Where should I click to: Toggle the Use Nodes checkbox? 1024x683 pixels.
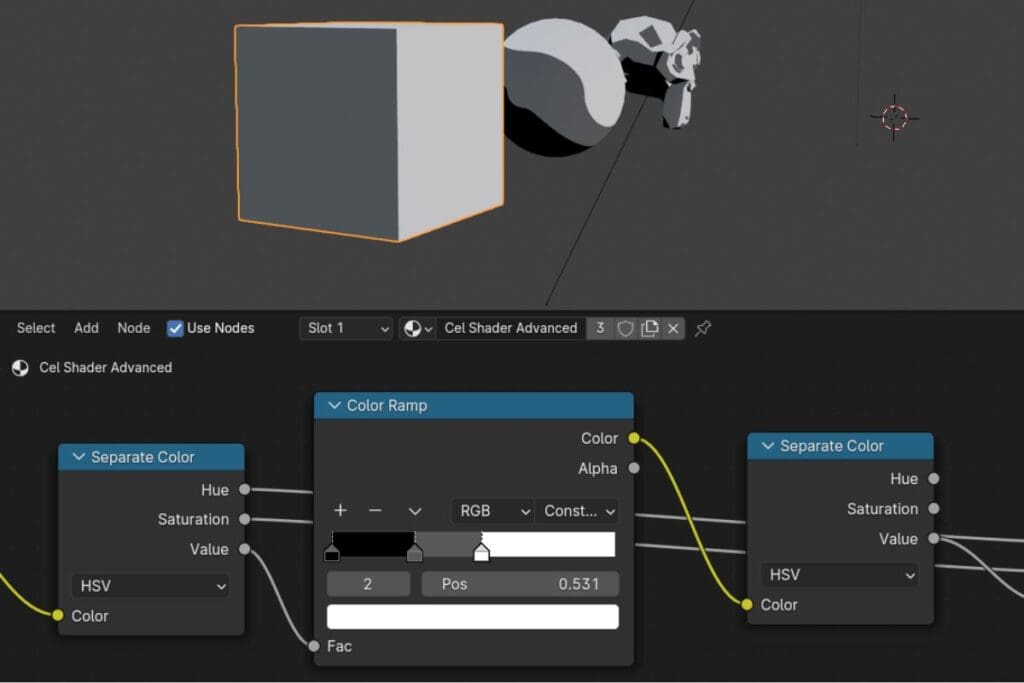click(175, 328)
